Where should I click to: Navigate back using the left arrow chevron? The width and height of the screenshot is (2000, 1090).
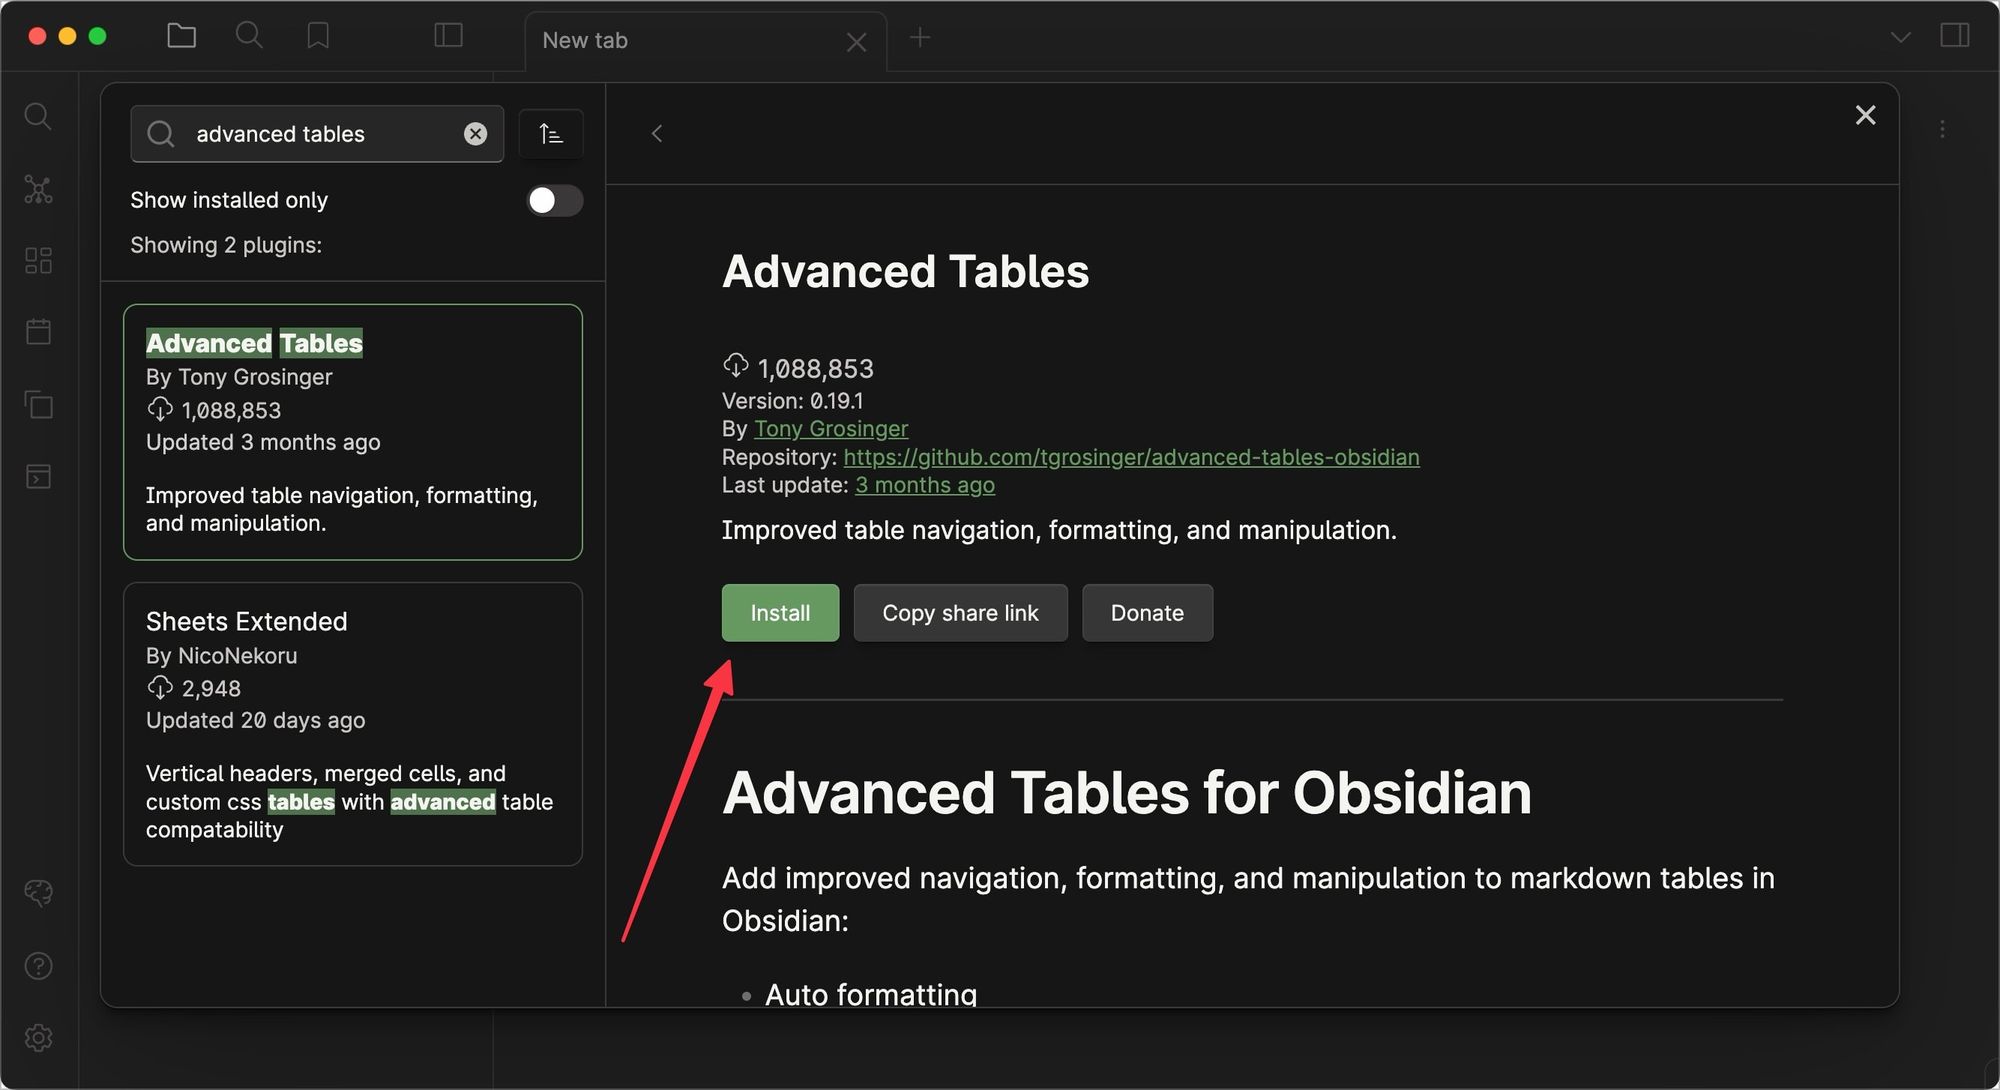point(657,133)
